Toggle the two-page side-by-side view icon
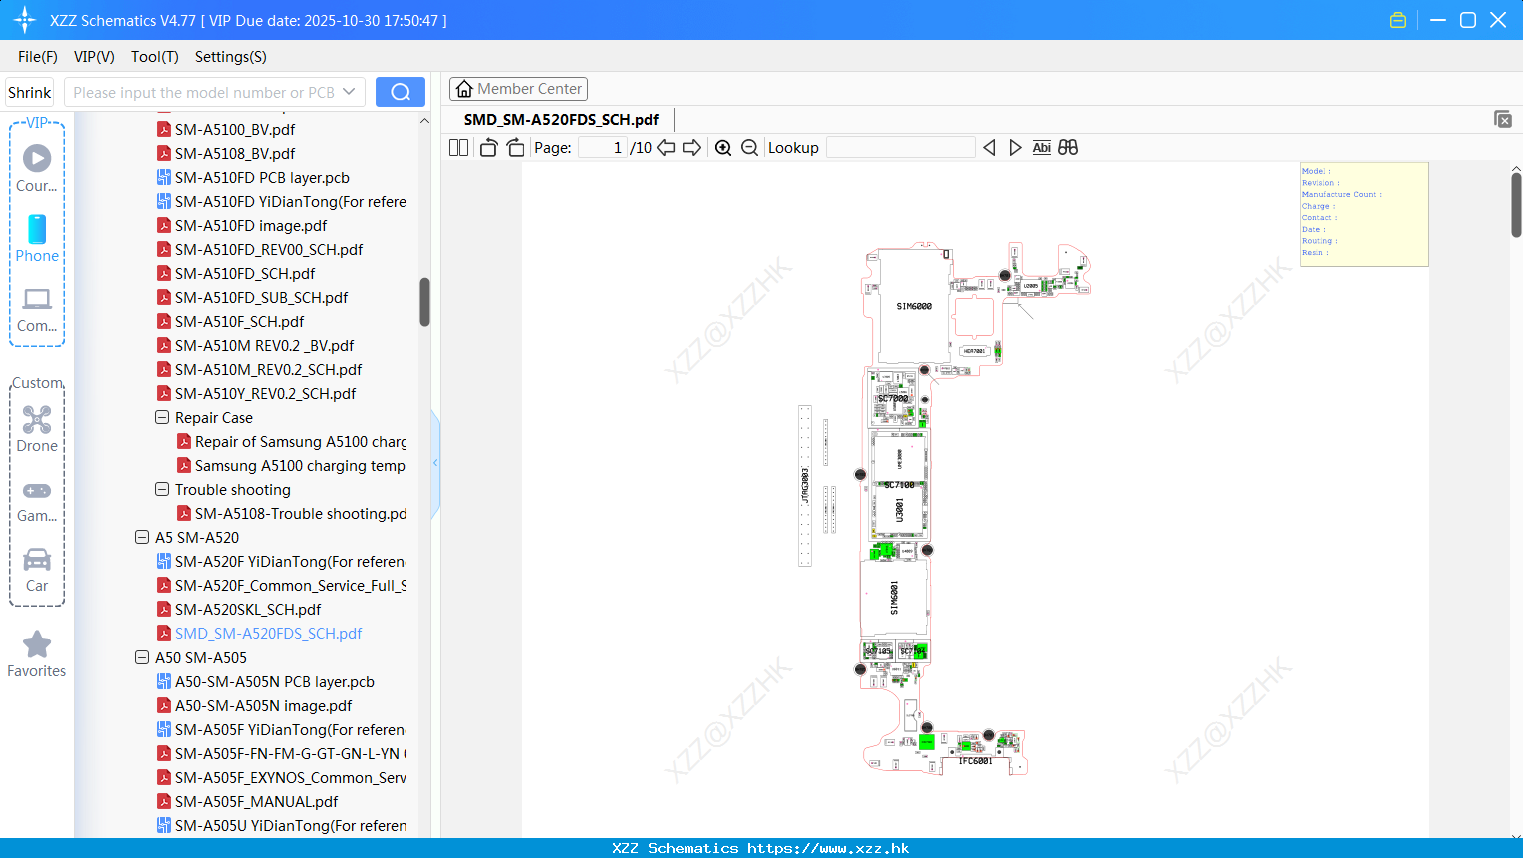This screenshot has height=858, width=1523. point(458,147)
